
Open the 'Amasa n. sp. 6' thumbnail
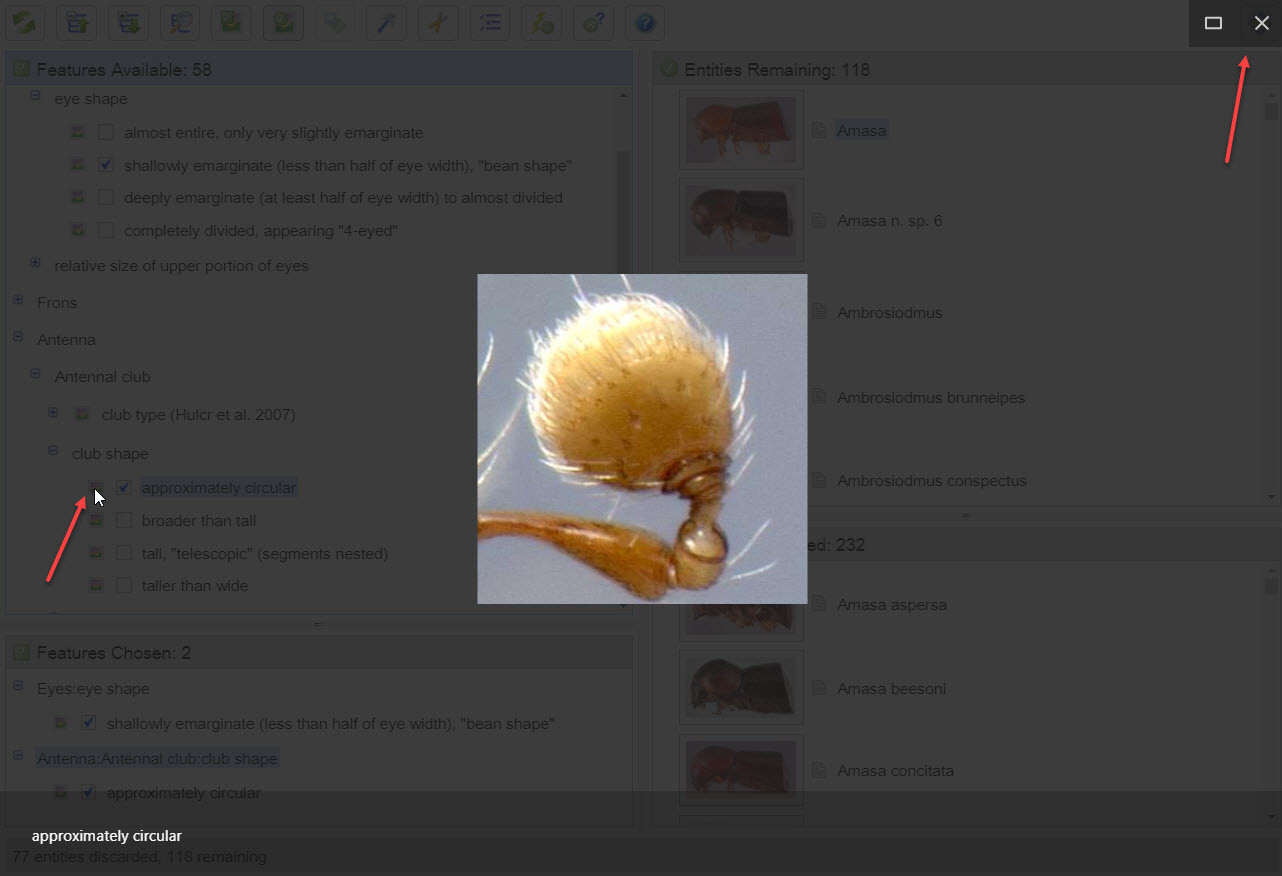pos(741,220)
